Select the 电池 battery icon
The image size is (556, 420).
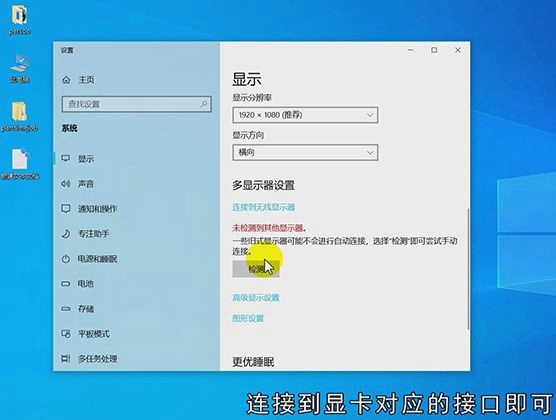click(x=66, y=284)
